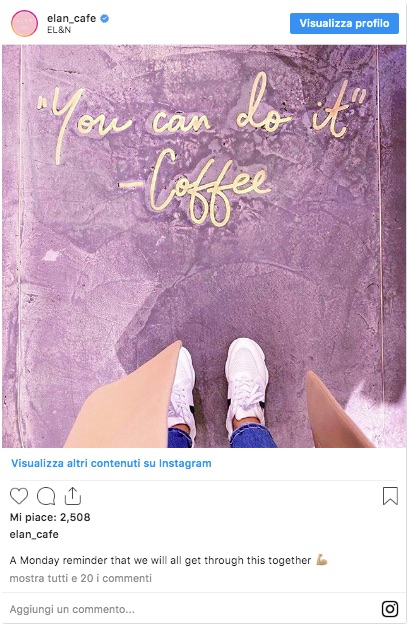Viewport: 408px width, 627px height.
Task: Save the post with the bookmark icon
Action: (390, 496)
